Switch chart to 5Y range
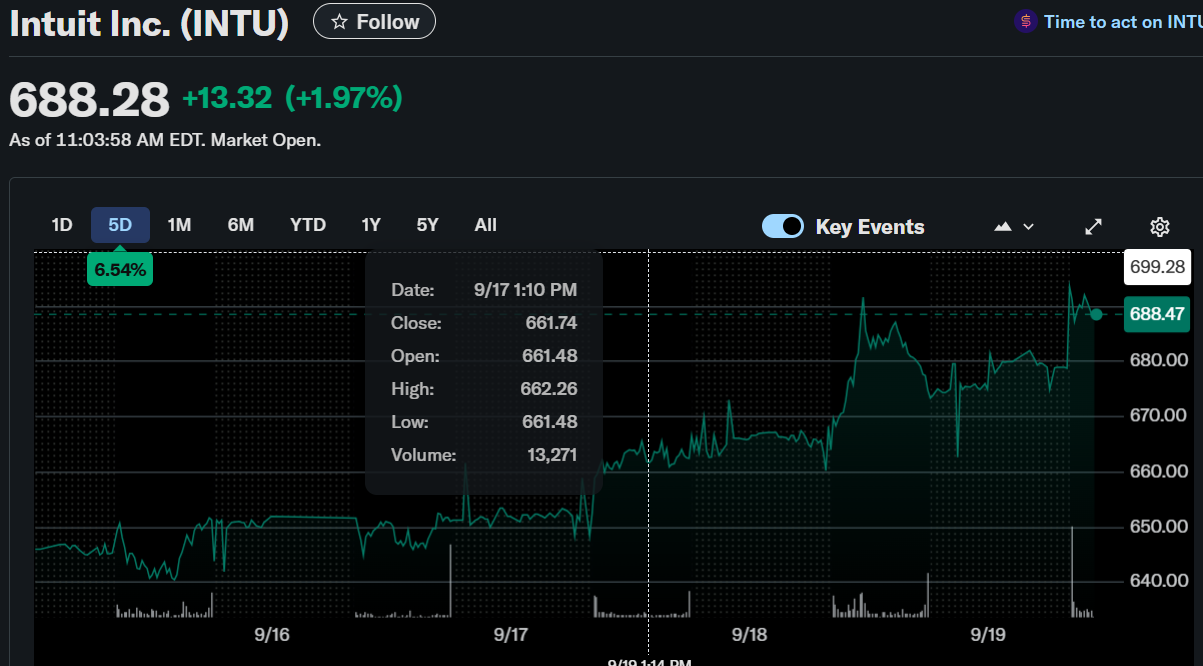The width and height of the screenshot is (1203, 666). (x=428, y=225)
